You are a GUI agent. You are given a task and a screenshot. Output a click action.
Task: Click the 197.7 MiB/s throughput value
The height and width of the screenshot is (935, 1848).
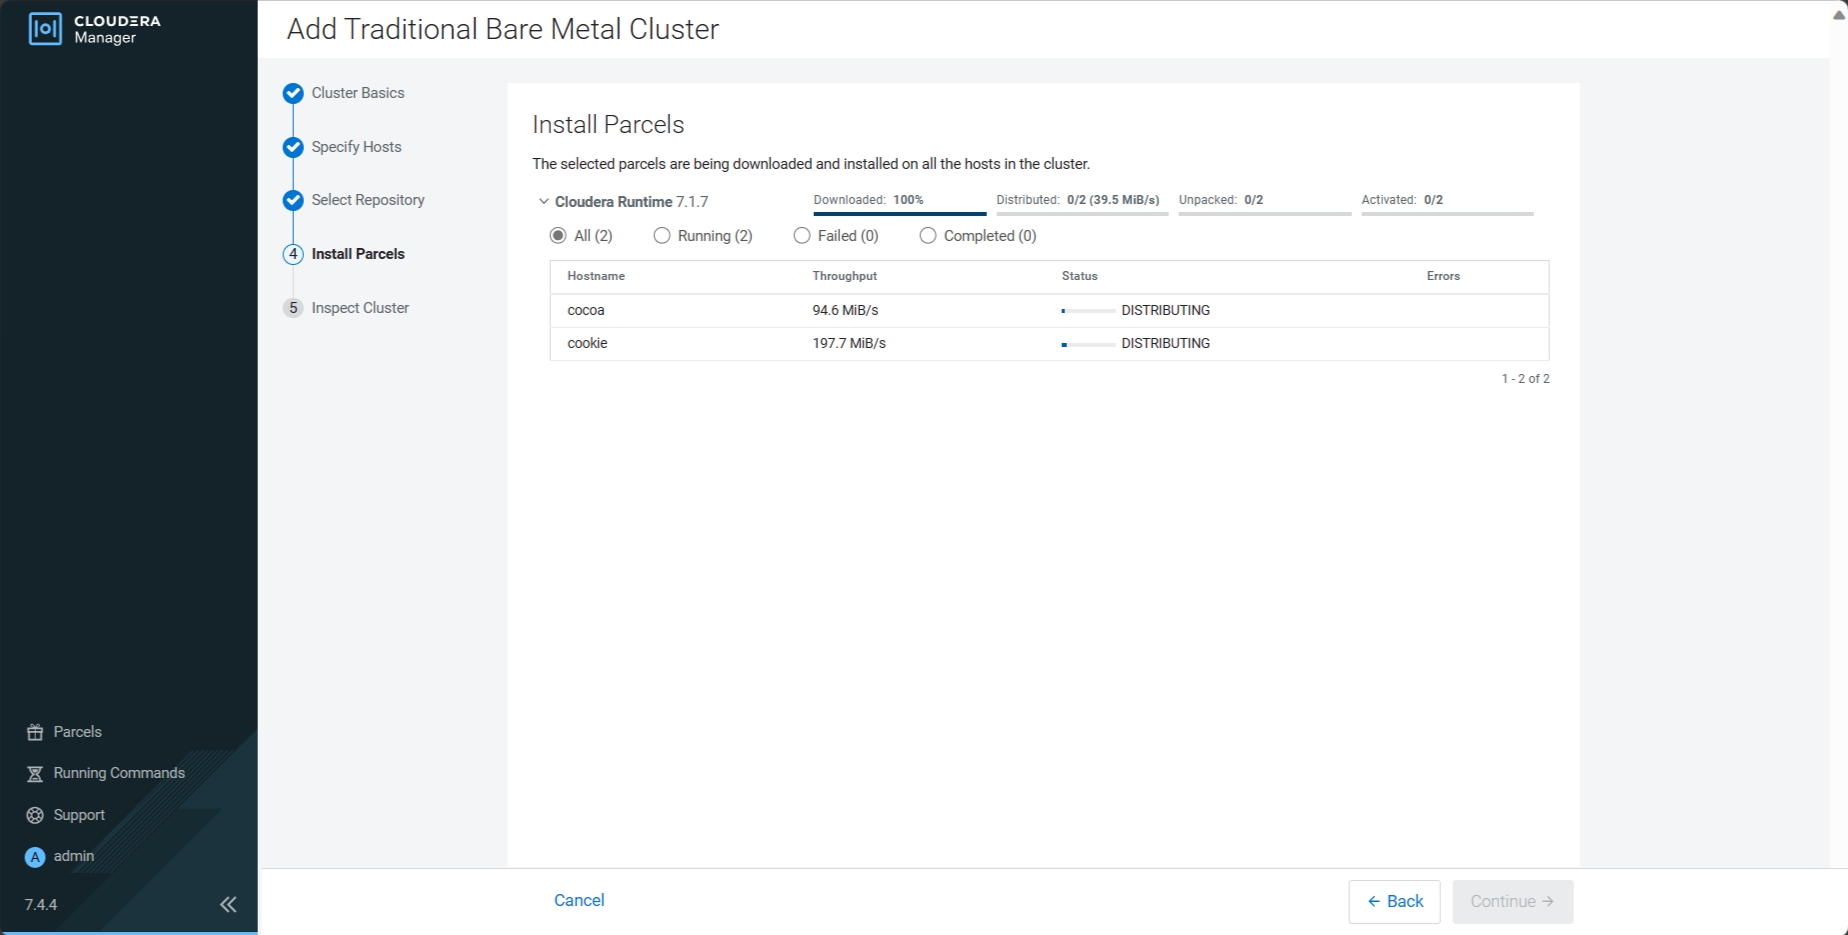(x=849, y=343)
